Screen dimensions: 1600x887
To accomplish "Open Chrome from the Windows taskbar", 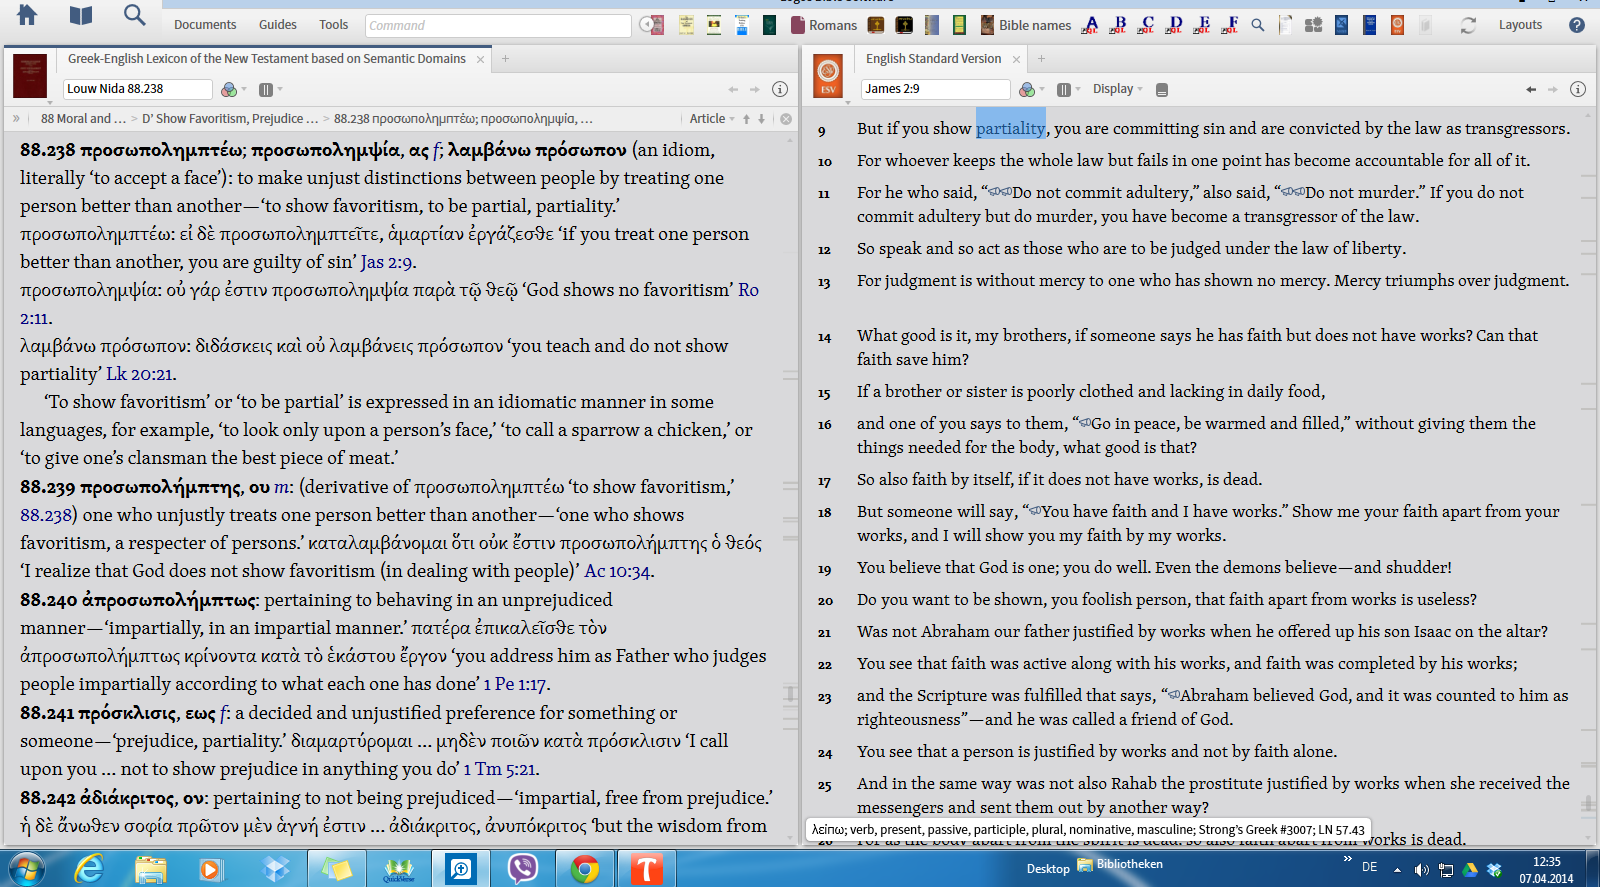I will (x=585, y=869).
